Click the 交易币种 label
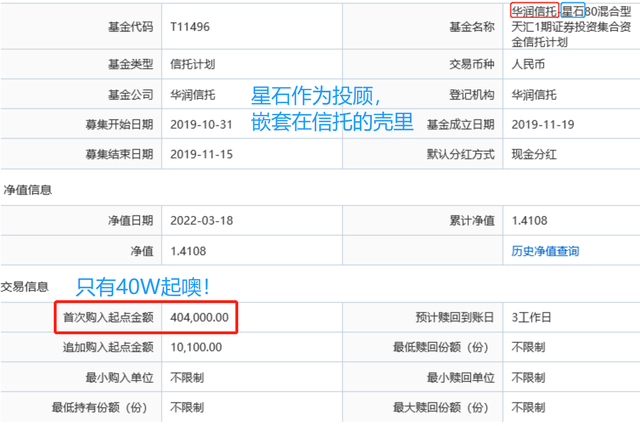Image resolution: width=640 pixels, height=426 pixels. click(472, 64)
